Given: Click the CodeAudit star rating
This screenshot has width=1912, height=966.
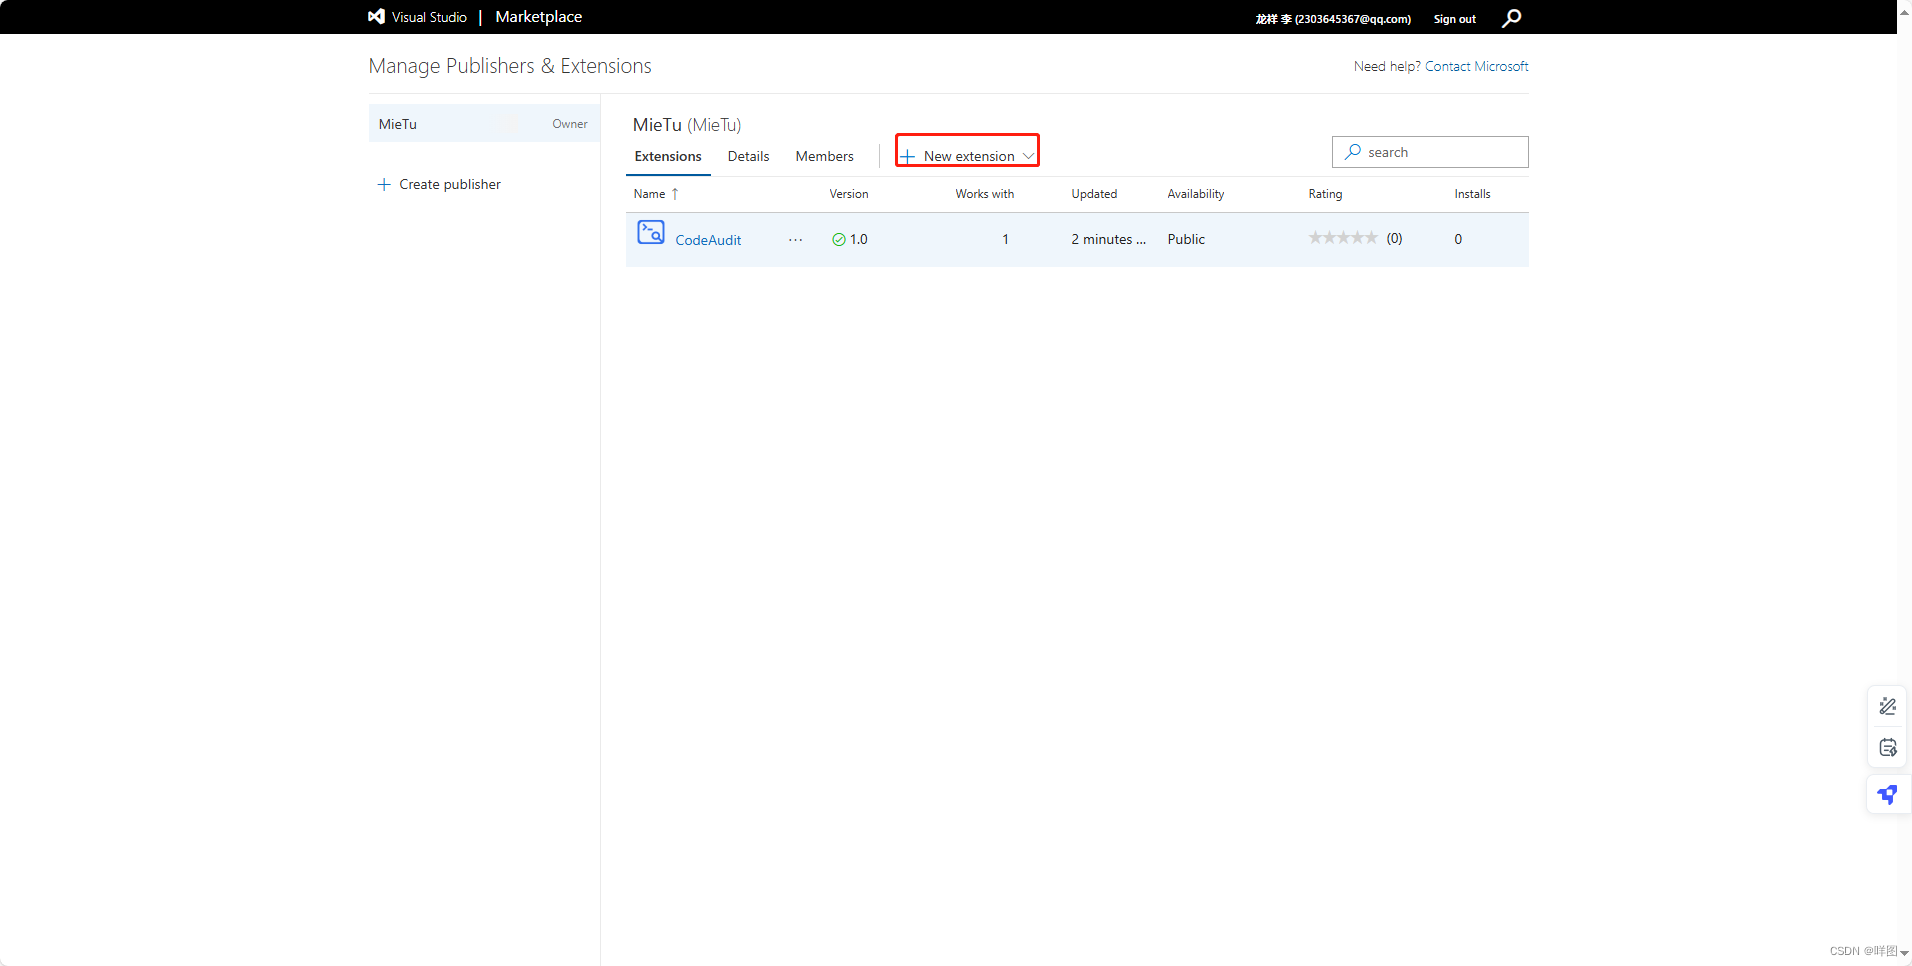Looking at the screenshot, I should pyautogui.click(x=1343, y=238).
